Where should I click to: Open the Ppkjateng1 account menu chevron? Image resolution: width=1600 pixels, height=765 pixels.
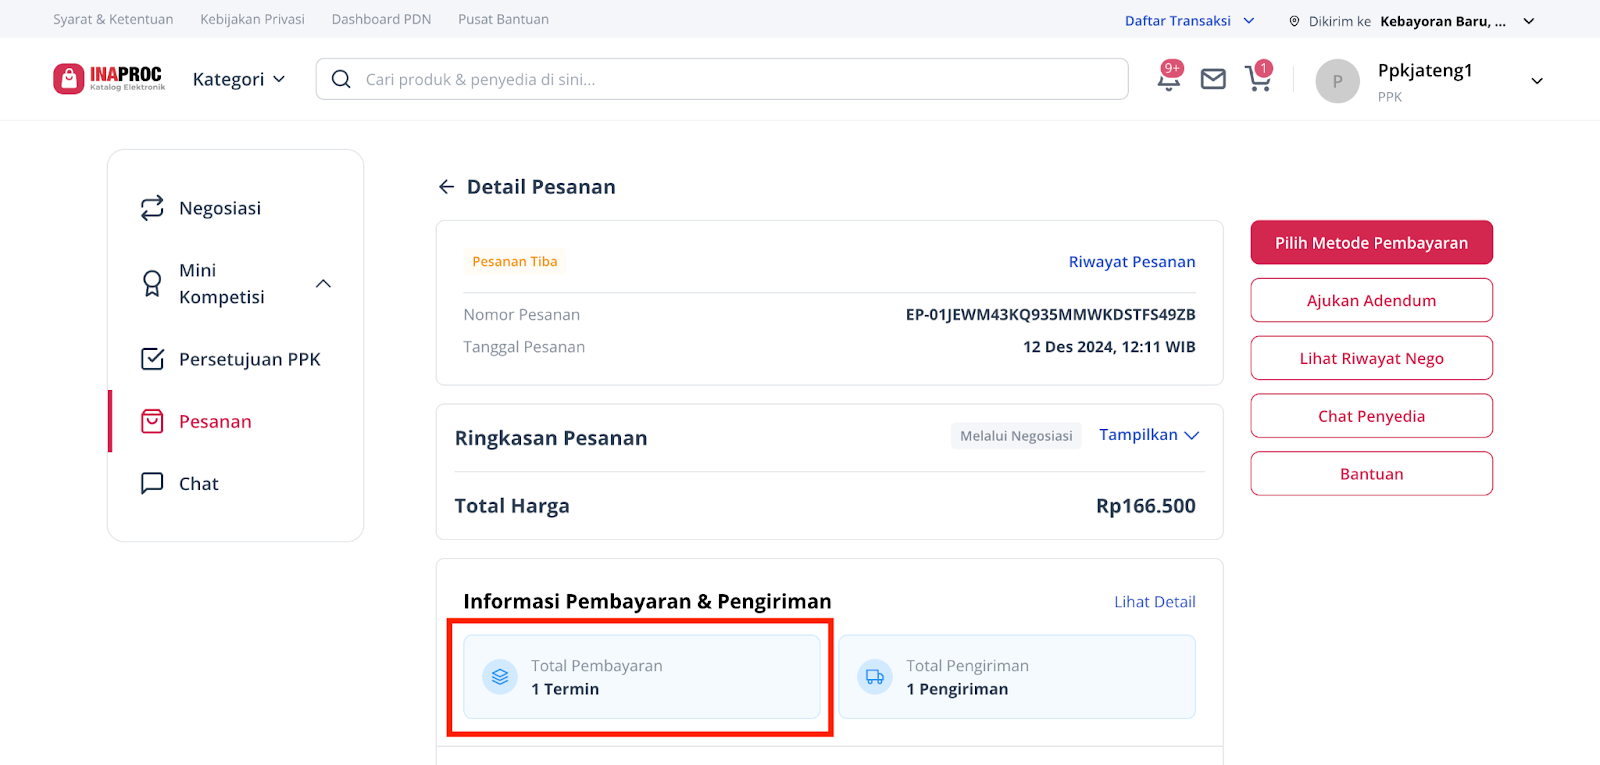(1537, 81)
